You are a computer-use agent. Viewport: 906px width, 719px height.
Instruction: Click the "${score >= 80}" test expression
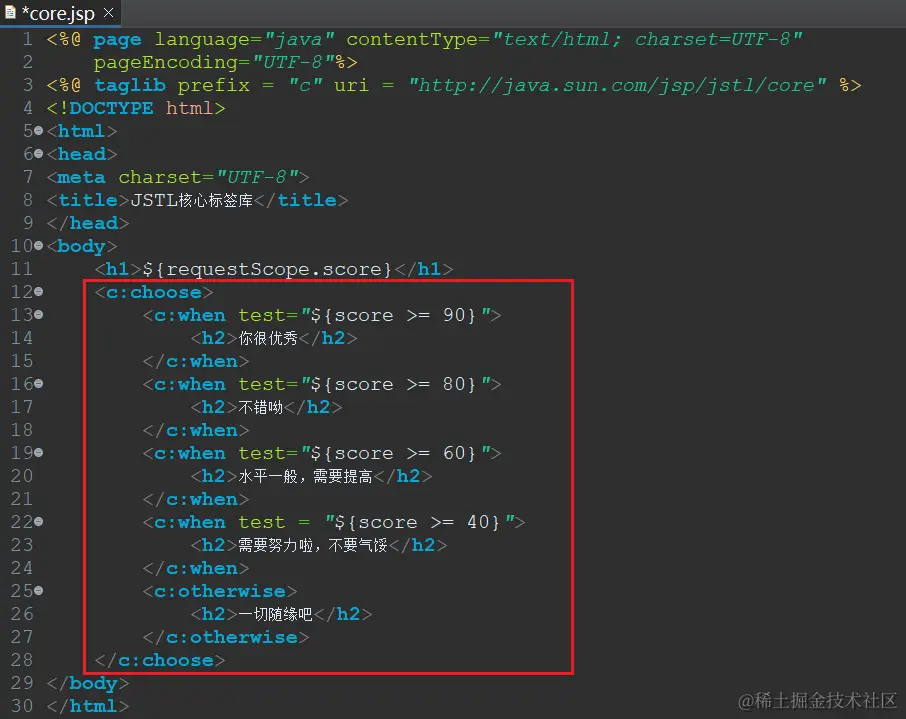[x=393, y=384]
